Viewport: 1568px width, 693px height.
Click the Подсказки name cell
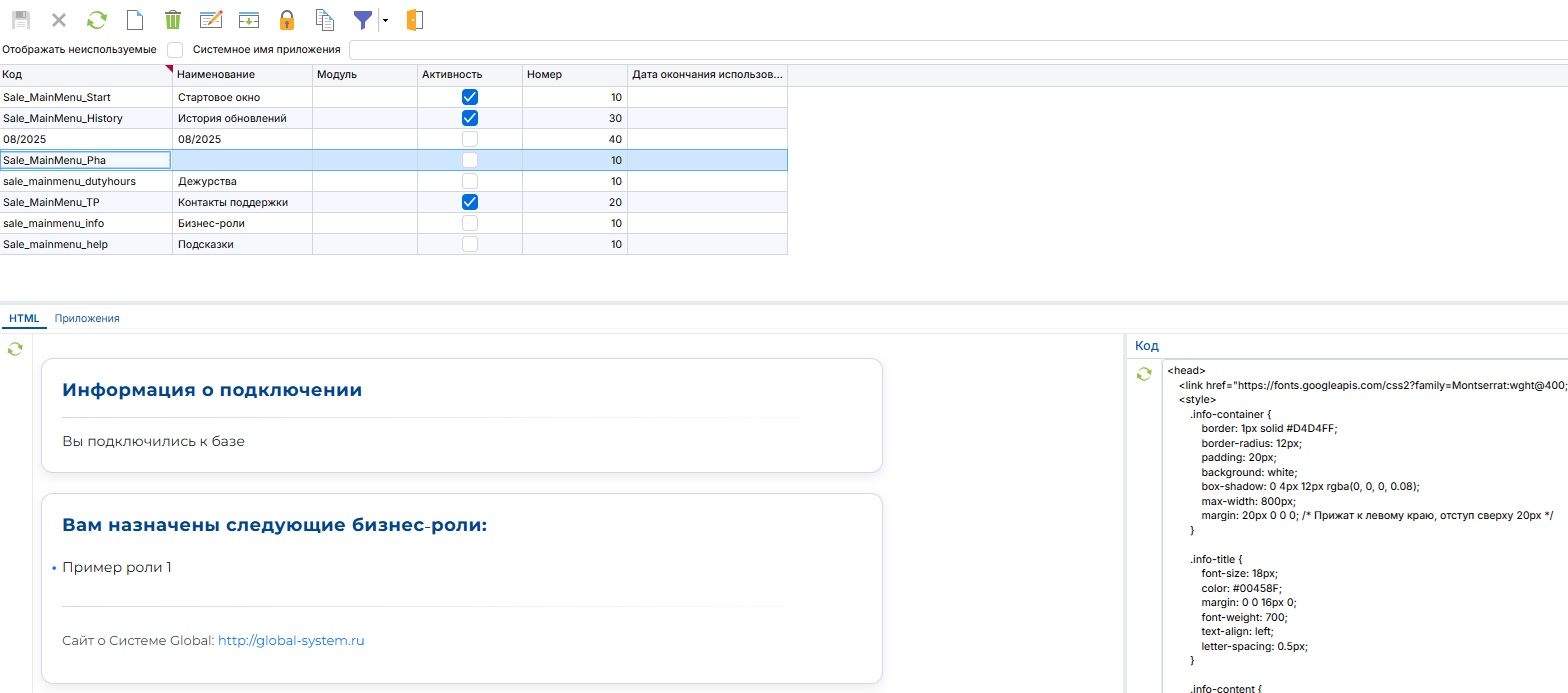[243, 244]
